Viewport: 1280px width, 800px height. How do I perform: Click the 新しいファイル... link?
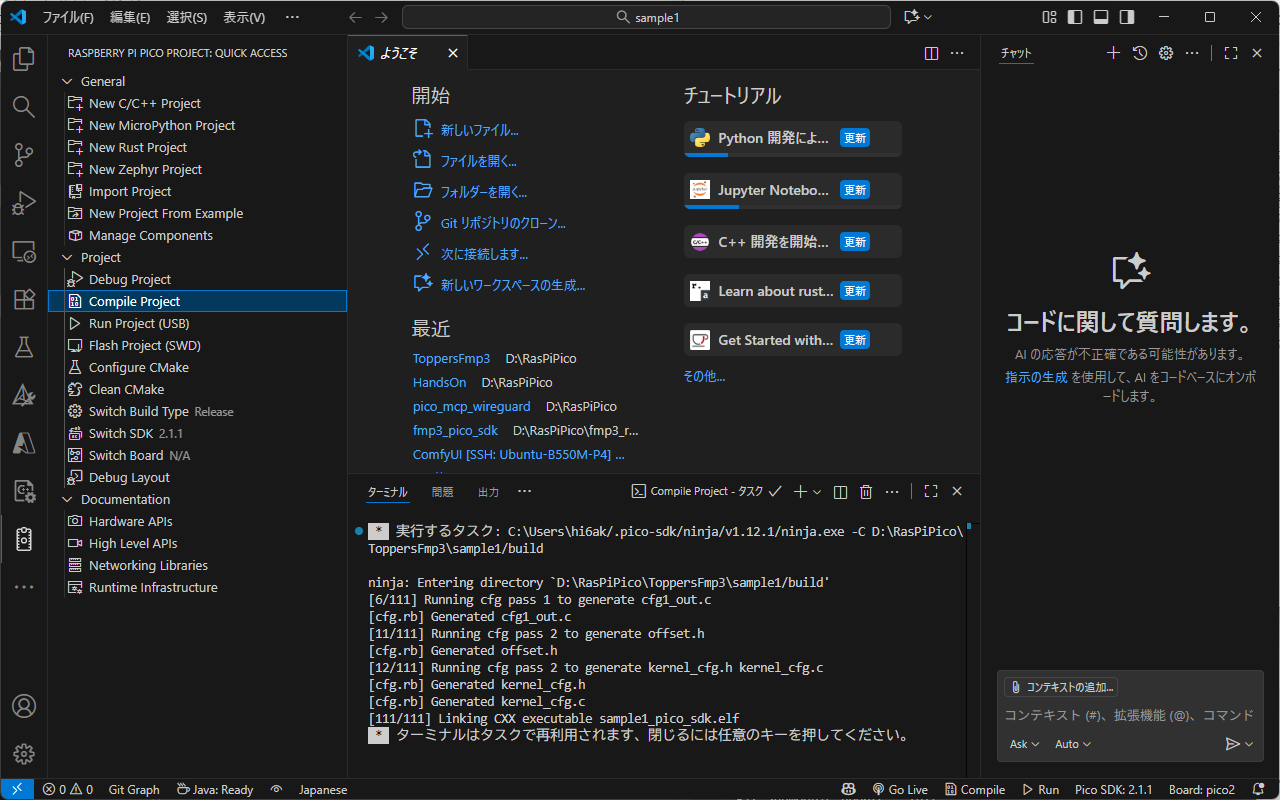(479, 130)
